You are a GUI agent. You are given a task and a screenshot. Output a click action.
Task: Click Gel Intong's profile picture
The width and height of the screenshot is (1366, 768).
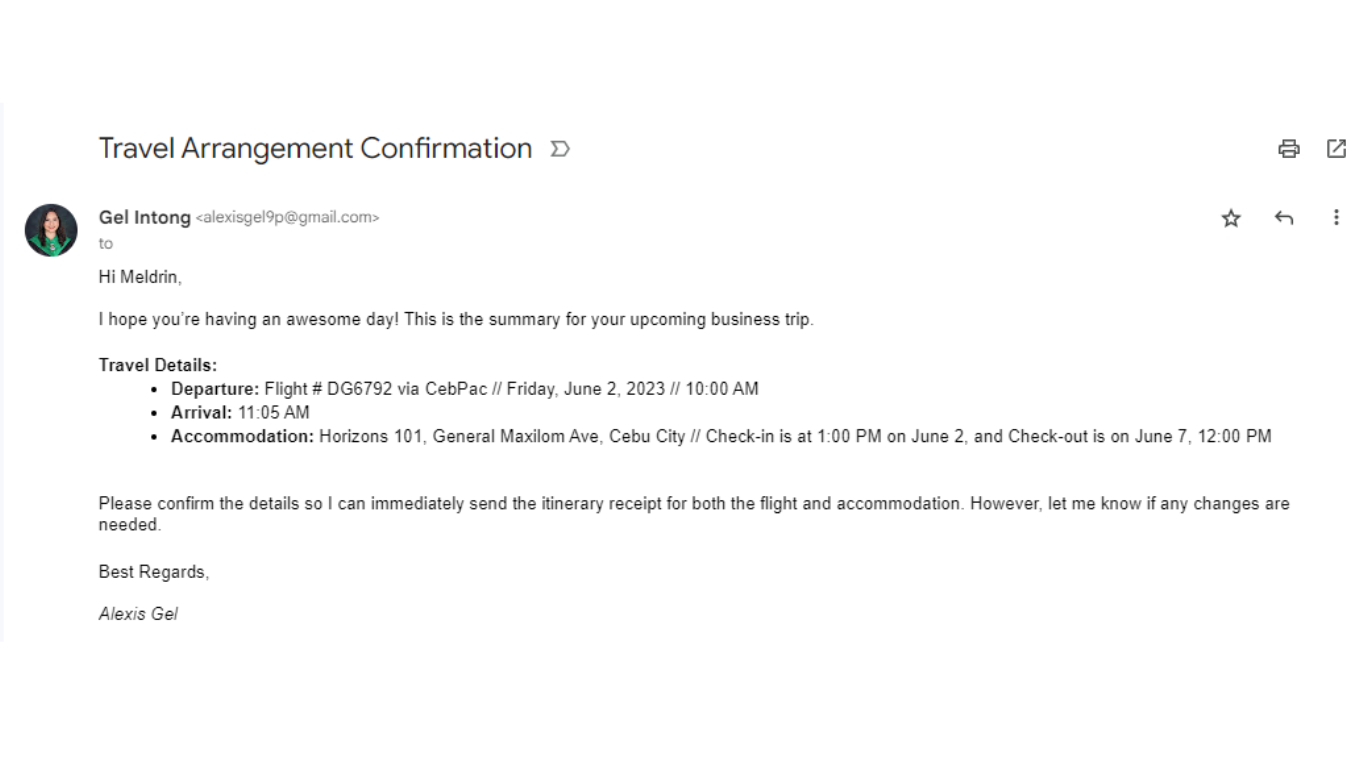pos(51,230)
